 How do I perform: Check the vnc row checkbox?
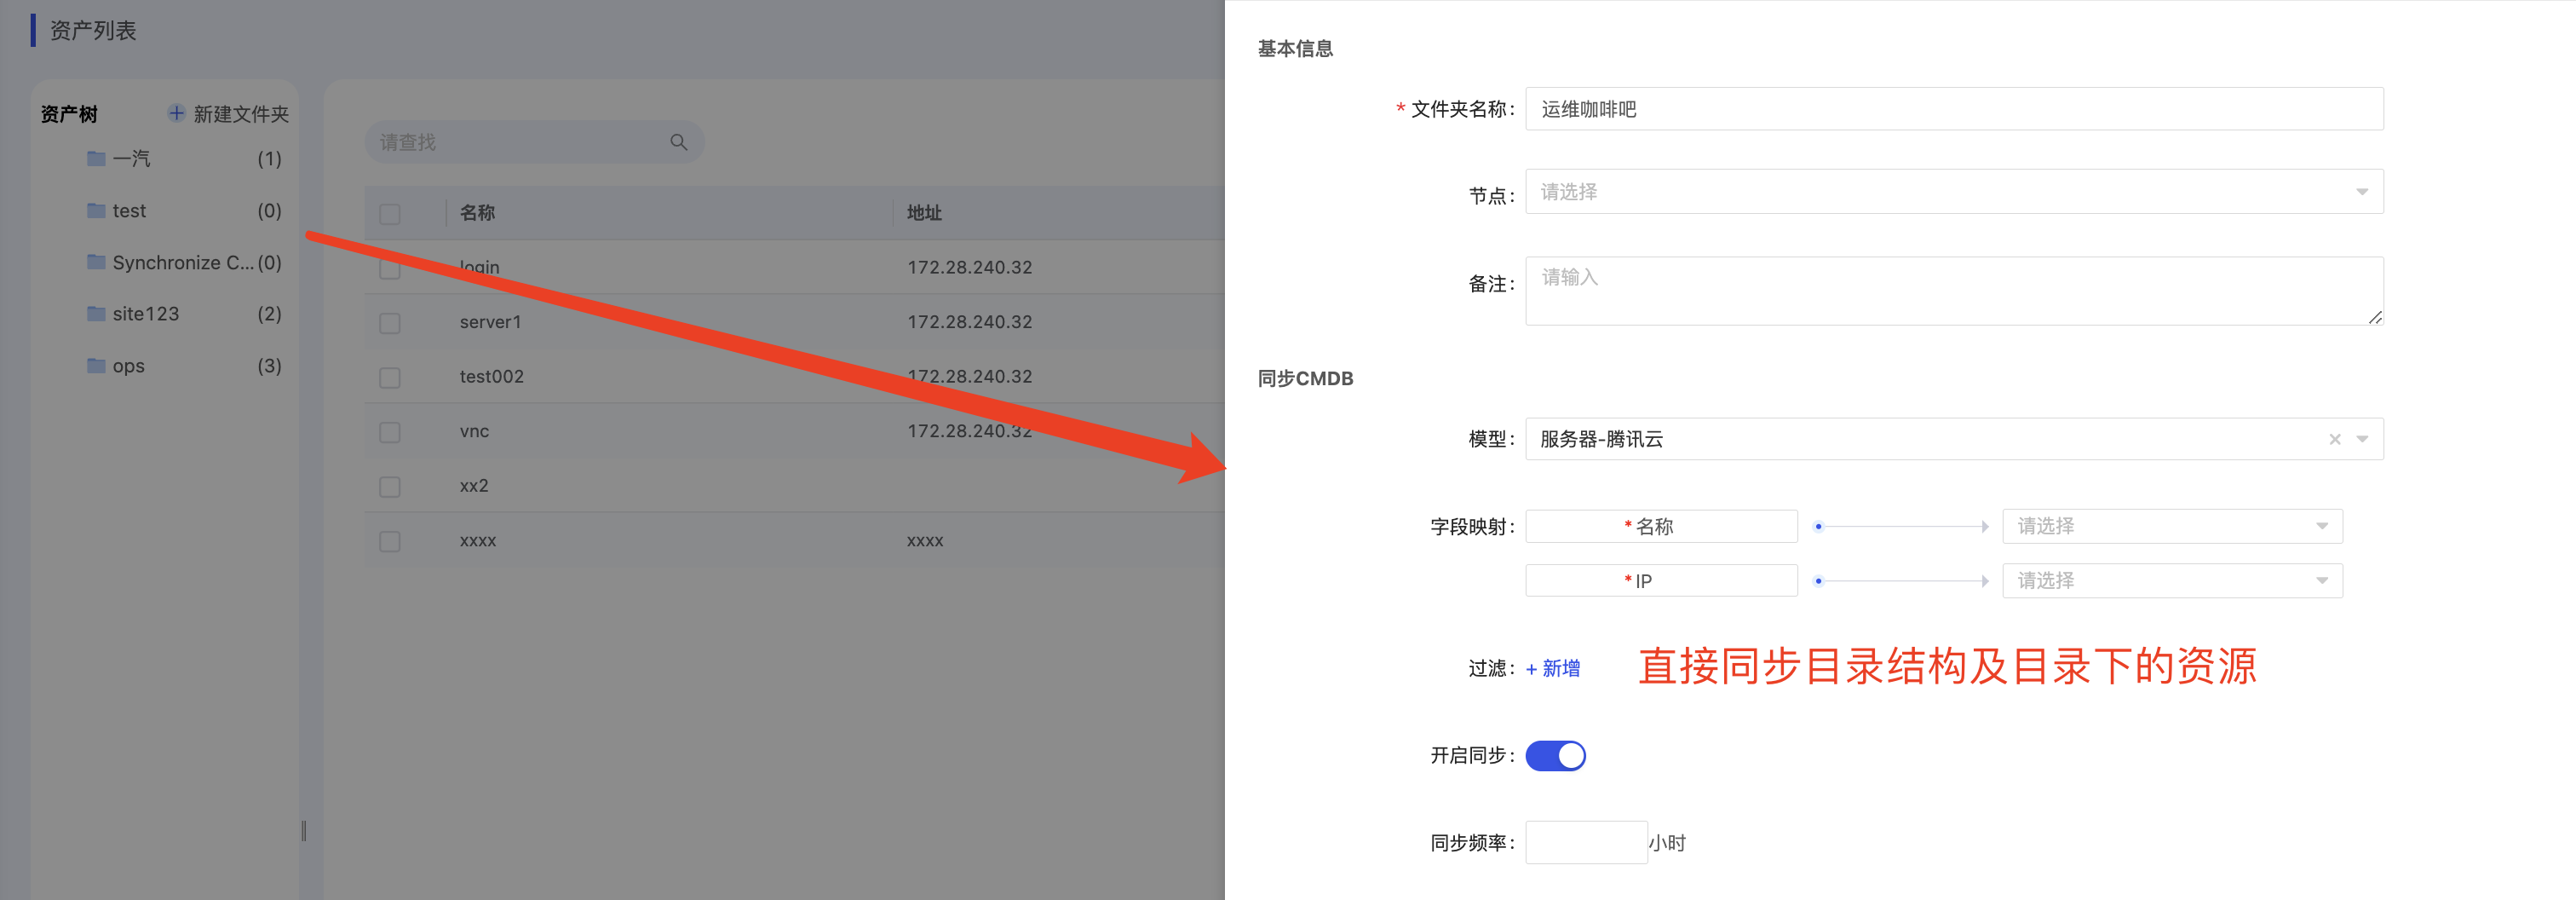coord(390,432)
